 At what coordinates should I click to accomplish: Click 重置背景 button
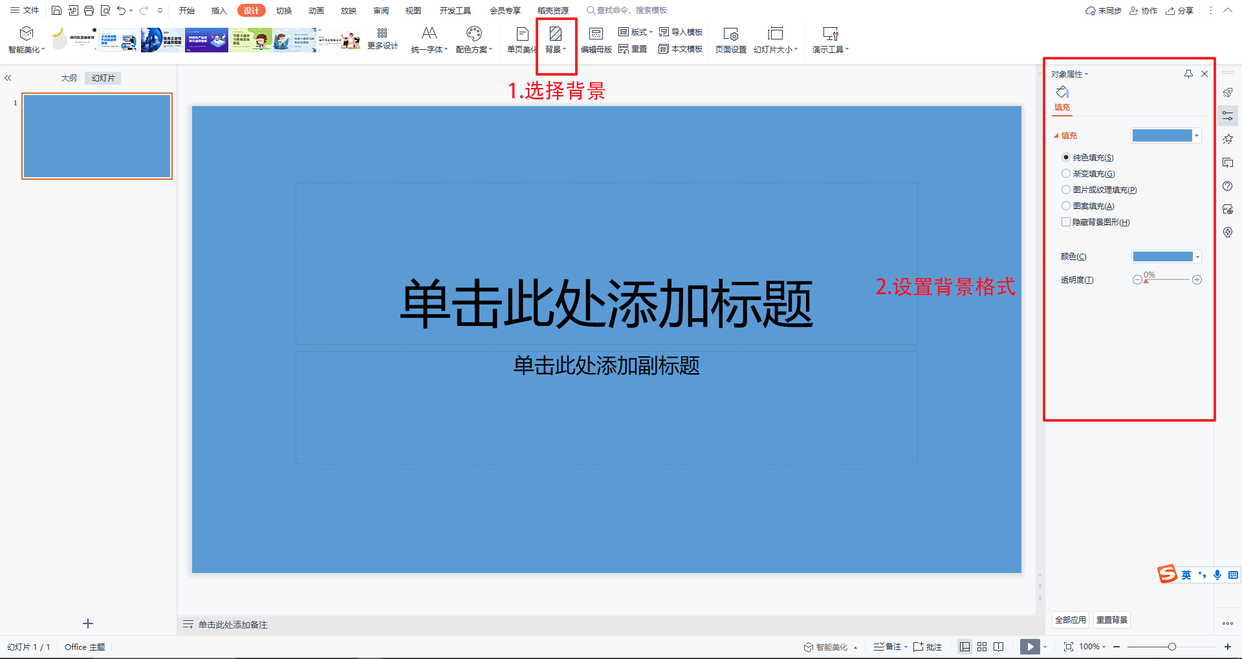click(1112, 620)
